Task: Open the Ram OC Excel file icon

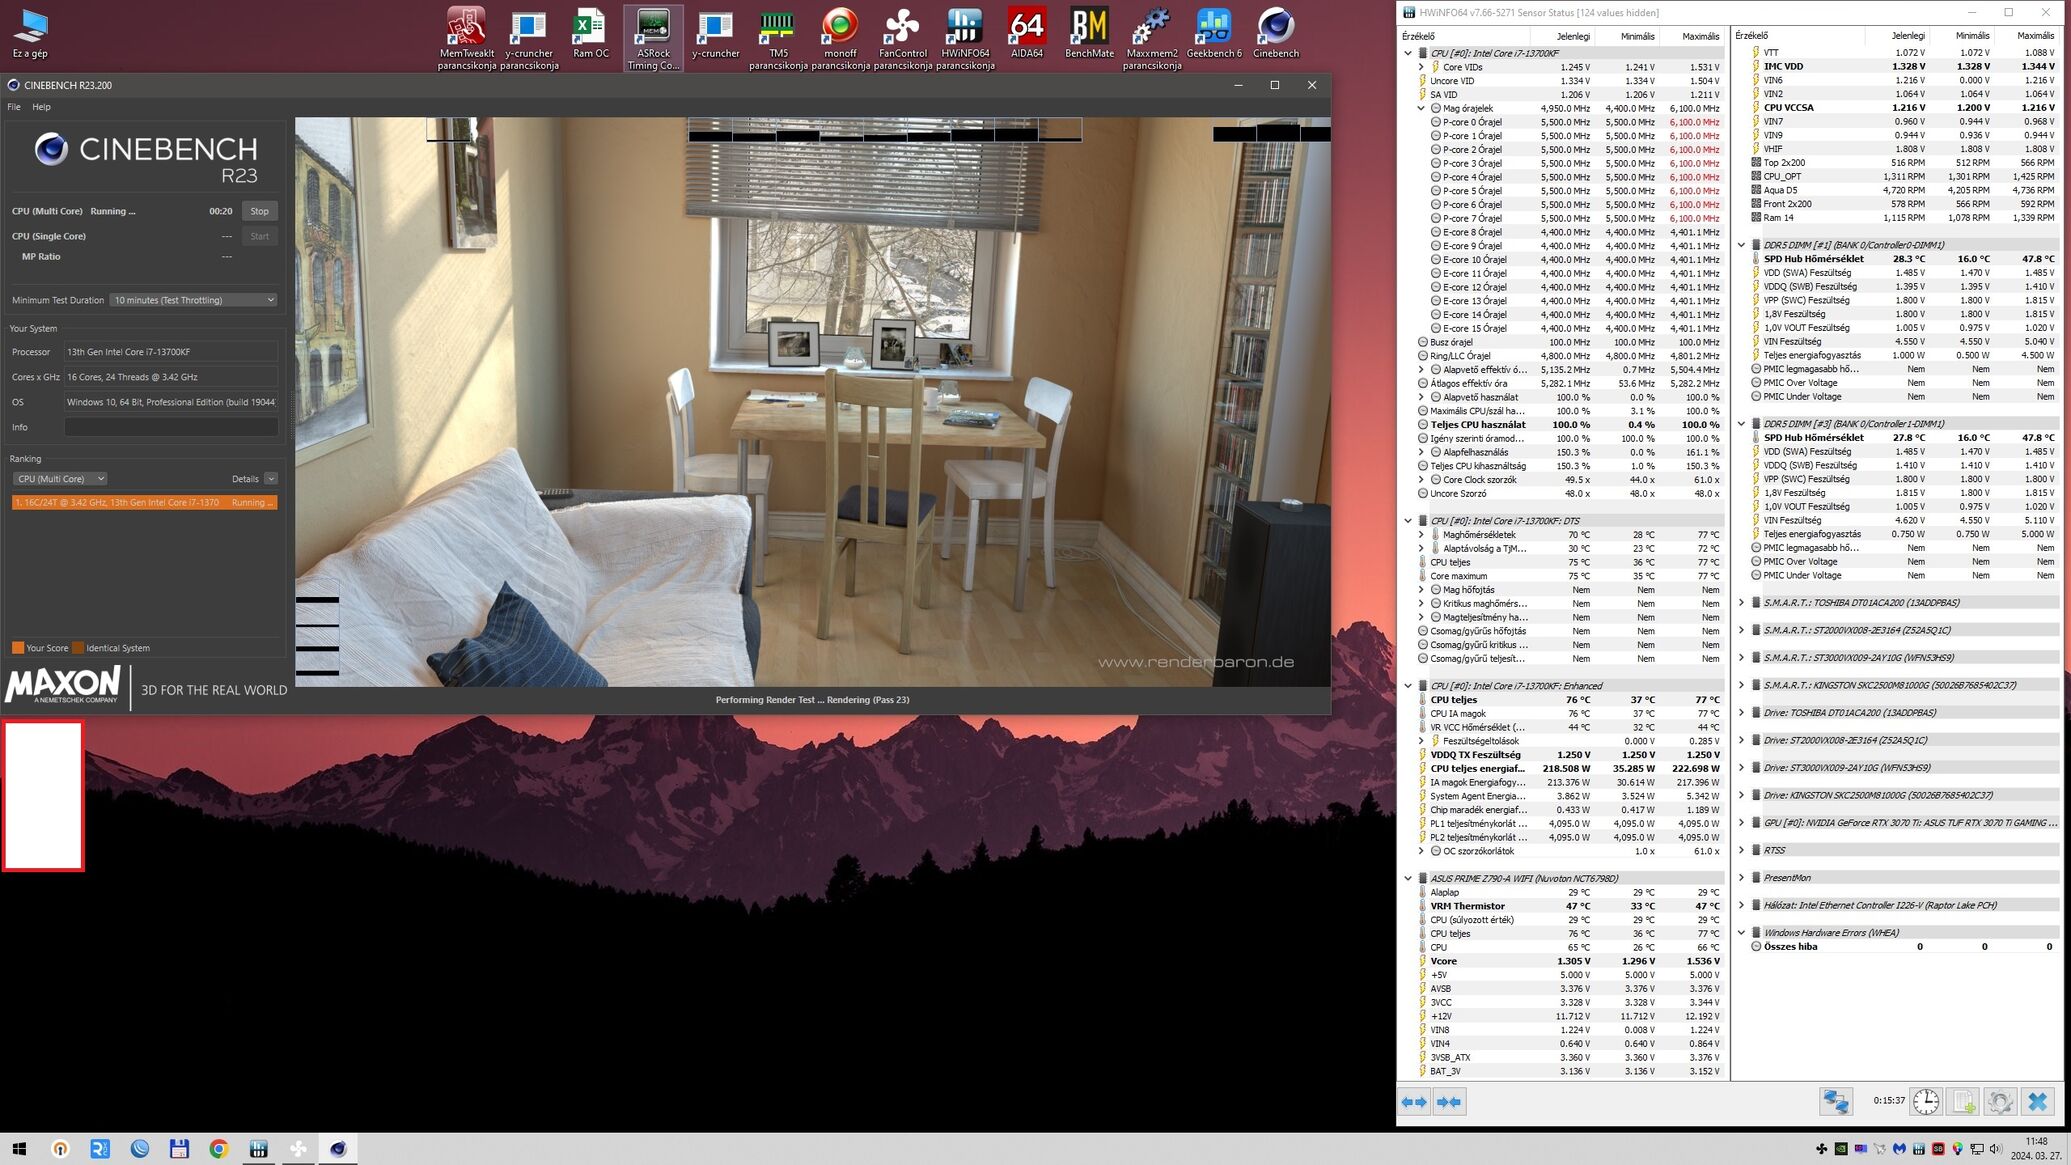Action: [590, 33]
